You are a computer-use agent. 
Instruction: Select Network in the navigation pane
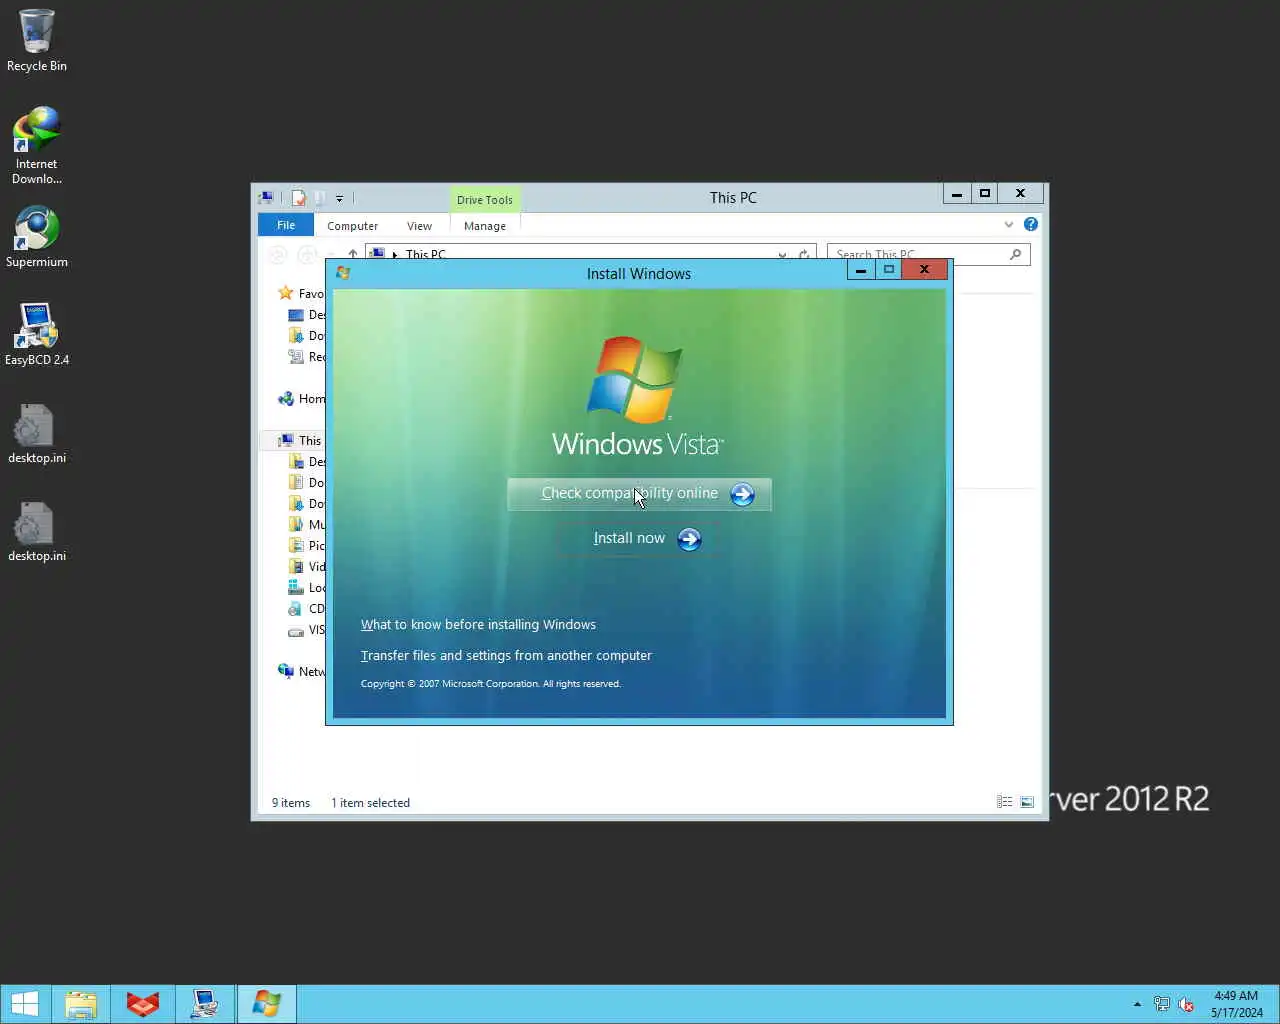click(301, 672)
